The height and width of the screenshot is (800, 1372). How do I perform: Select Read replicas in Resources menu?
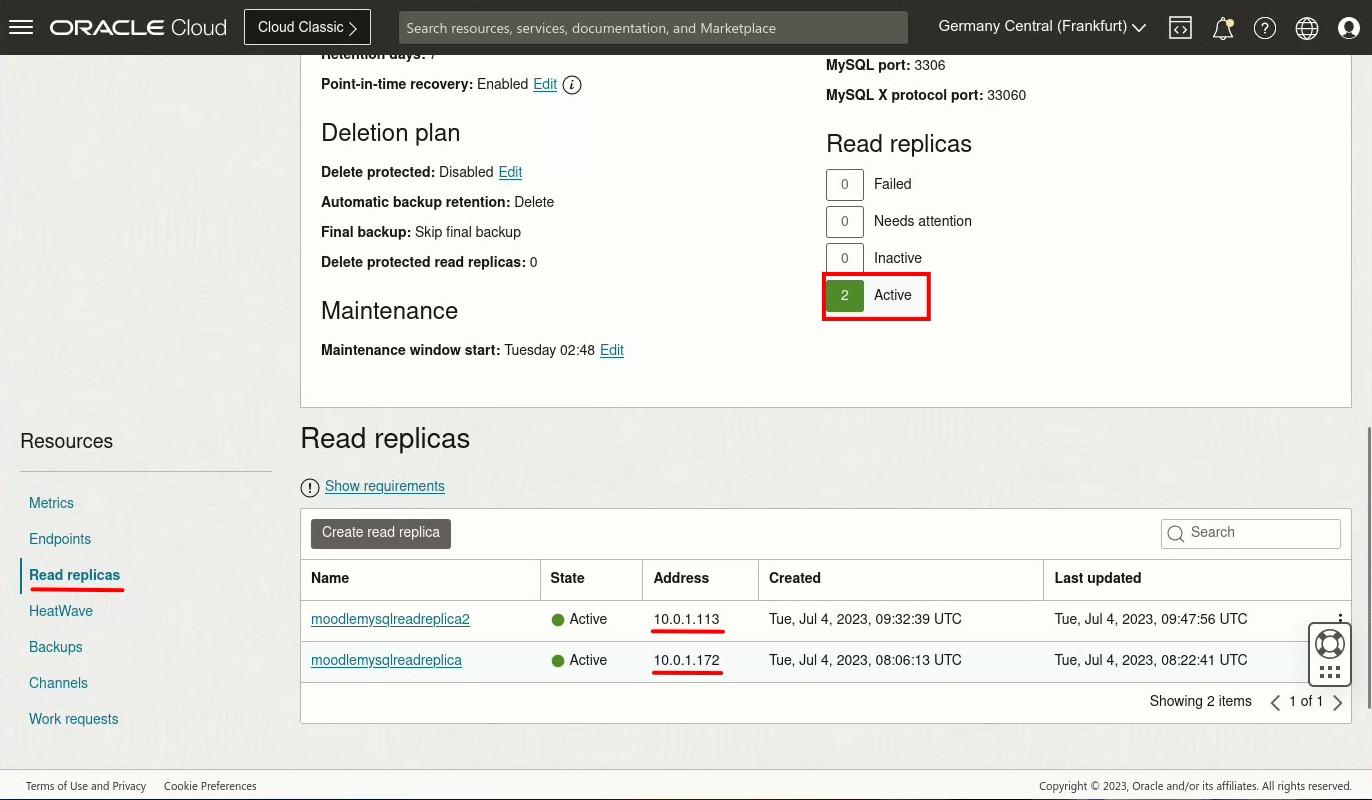[x=74, y=575]
